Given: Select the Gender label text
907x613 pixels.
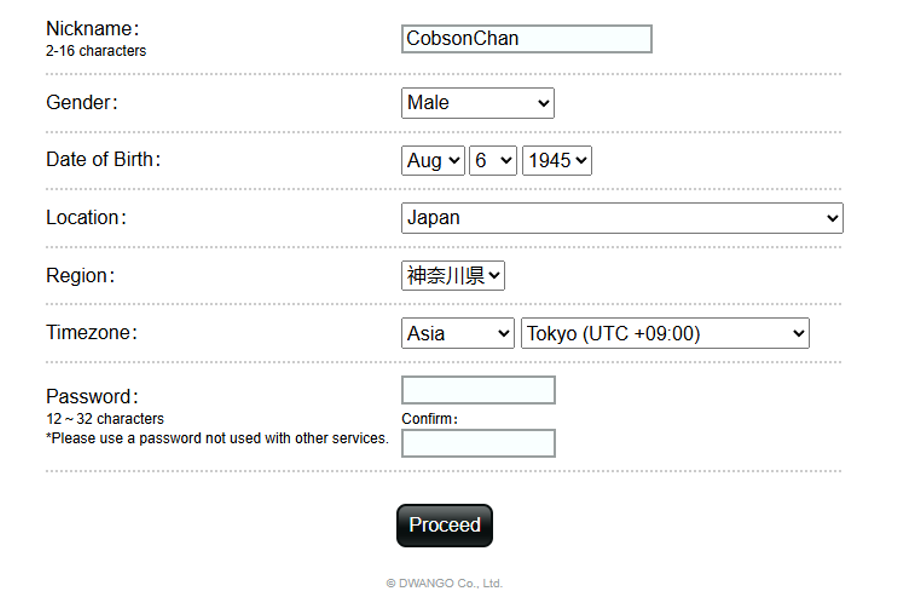Looking at the screenshot, I should (82, 102).
